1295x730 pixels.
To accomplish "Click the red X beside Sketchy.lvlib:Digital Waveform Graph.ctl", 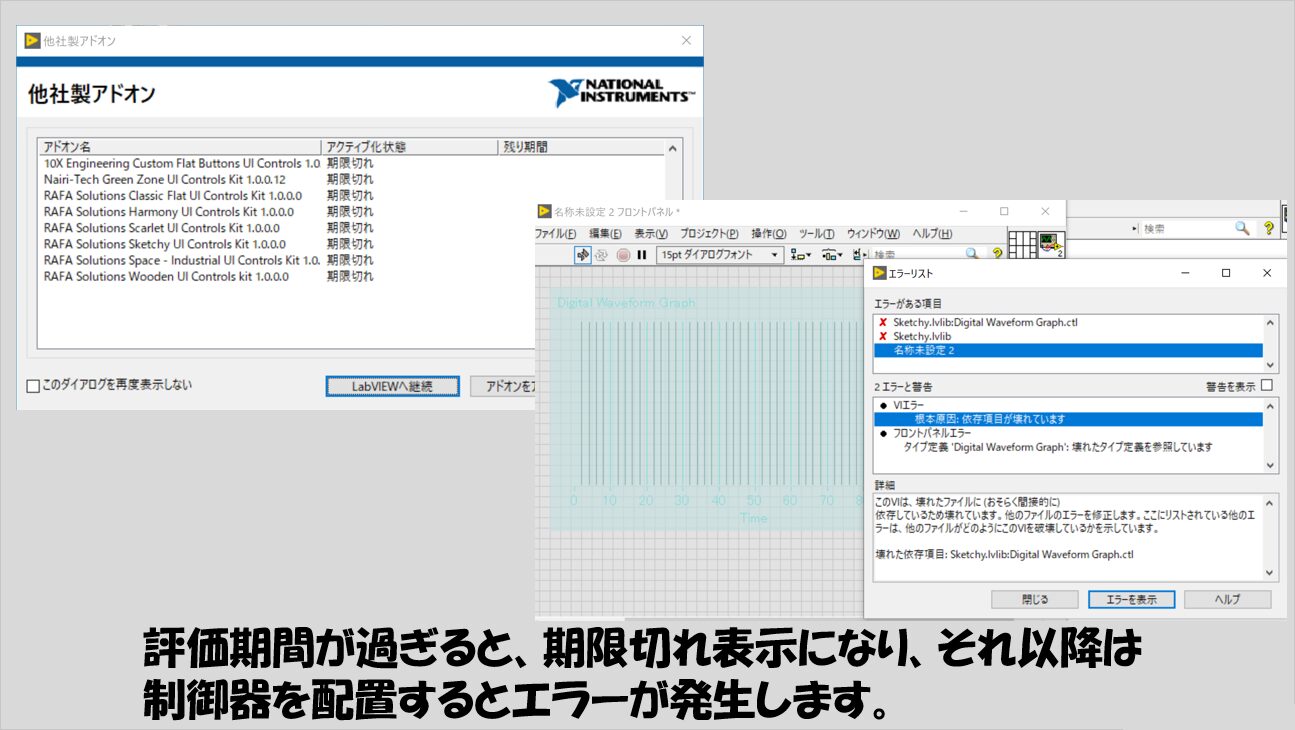I will (882, 322).
